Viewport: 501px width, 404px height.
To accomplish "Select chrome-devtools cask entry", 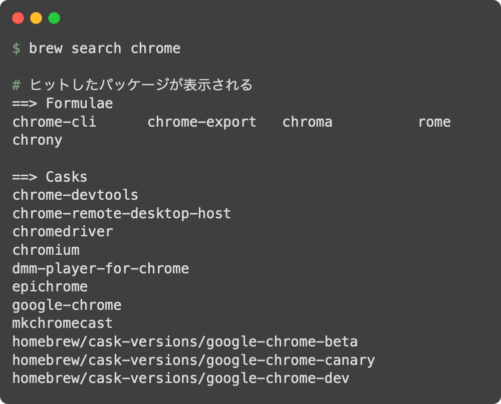I will 75,195.
